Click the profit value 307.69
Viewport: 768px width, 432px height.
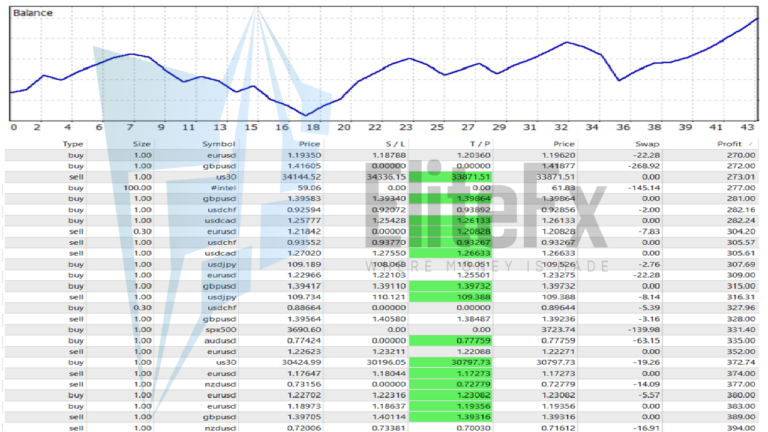click(x=741, y=264)
